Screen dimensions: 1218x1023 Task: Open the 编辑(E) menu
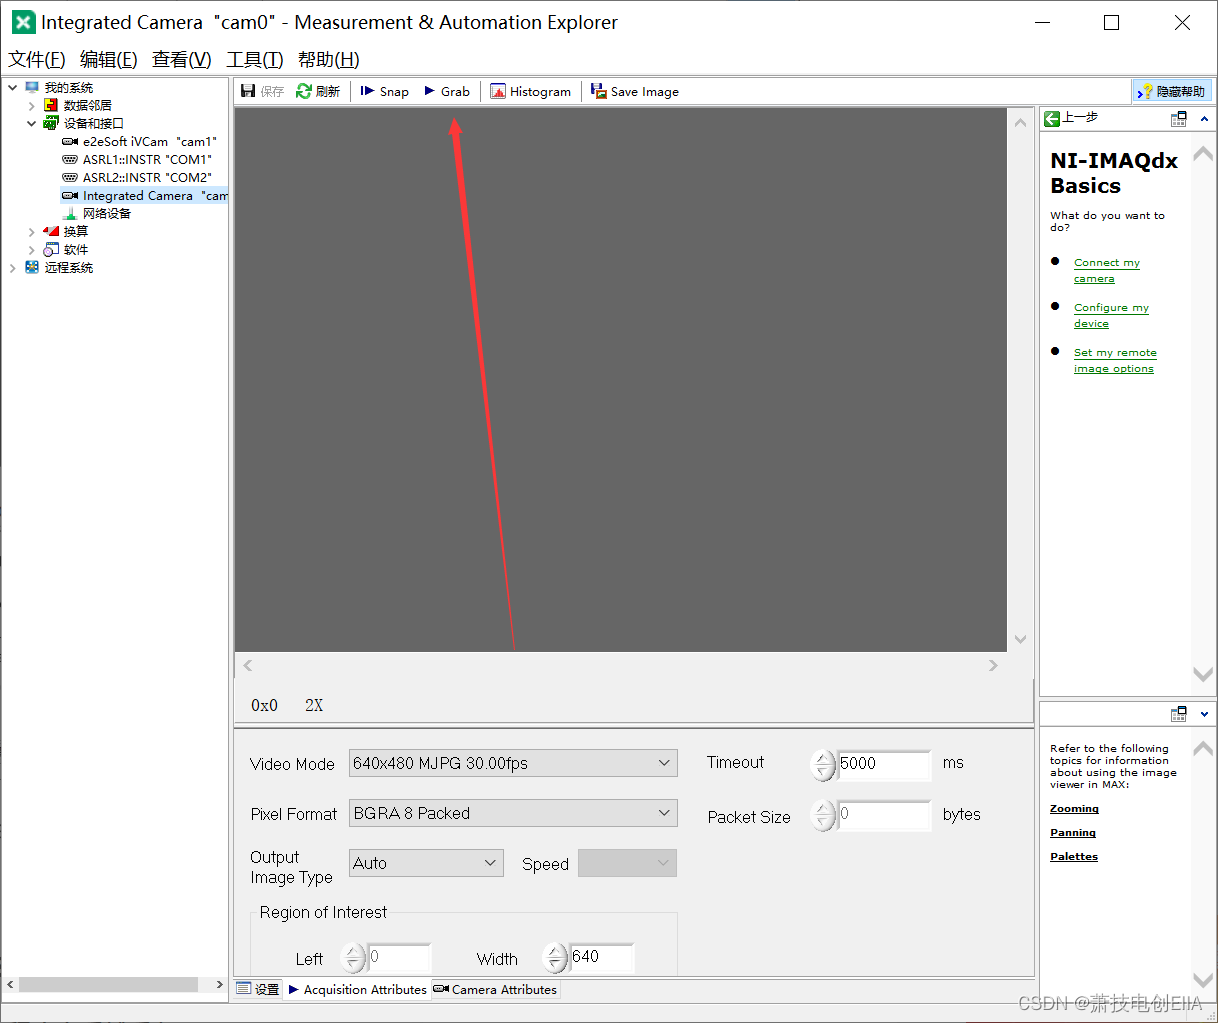click(x=109, y=60)
